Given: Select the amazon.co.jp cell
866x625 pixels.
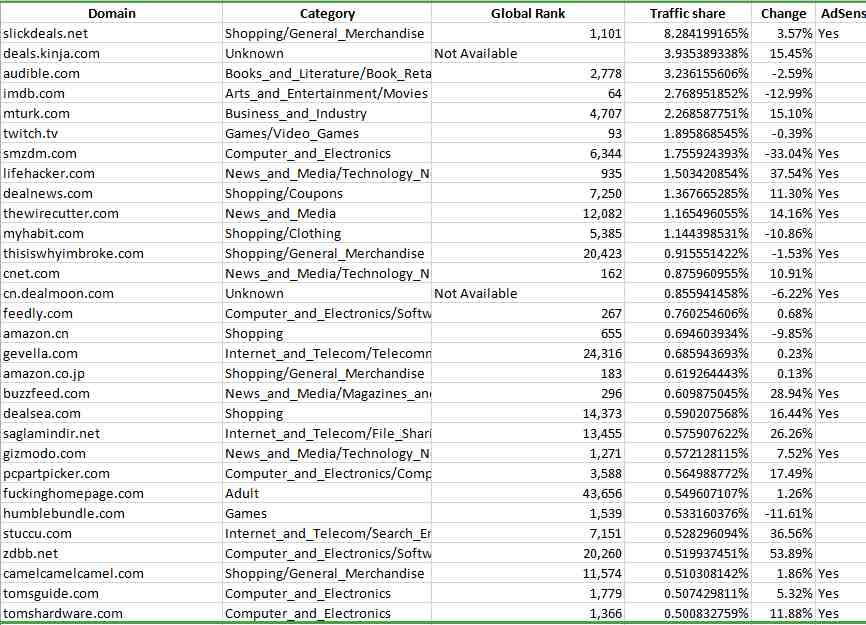Looking at the screenshot, I should pos(111,373).
